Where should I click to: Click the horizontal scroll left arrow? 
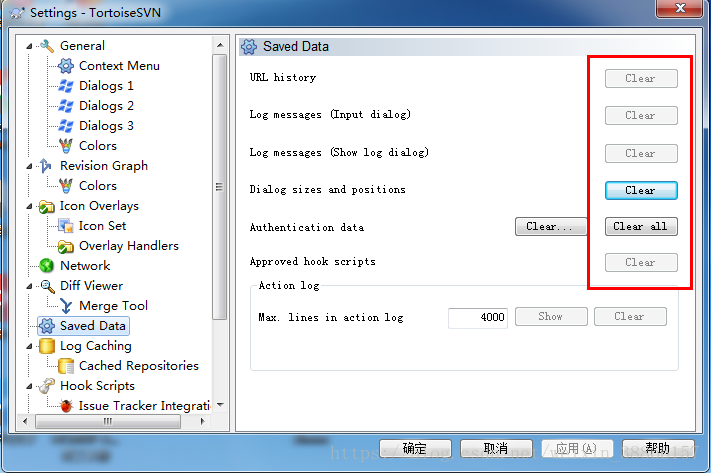[x=25, y=421]
